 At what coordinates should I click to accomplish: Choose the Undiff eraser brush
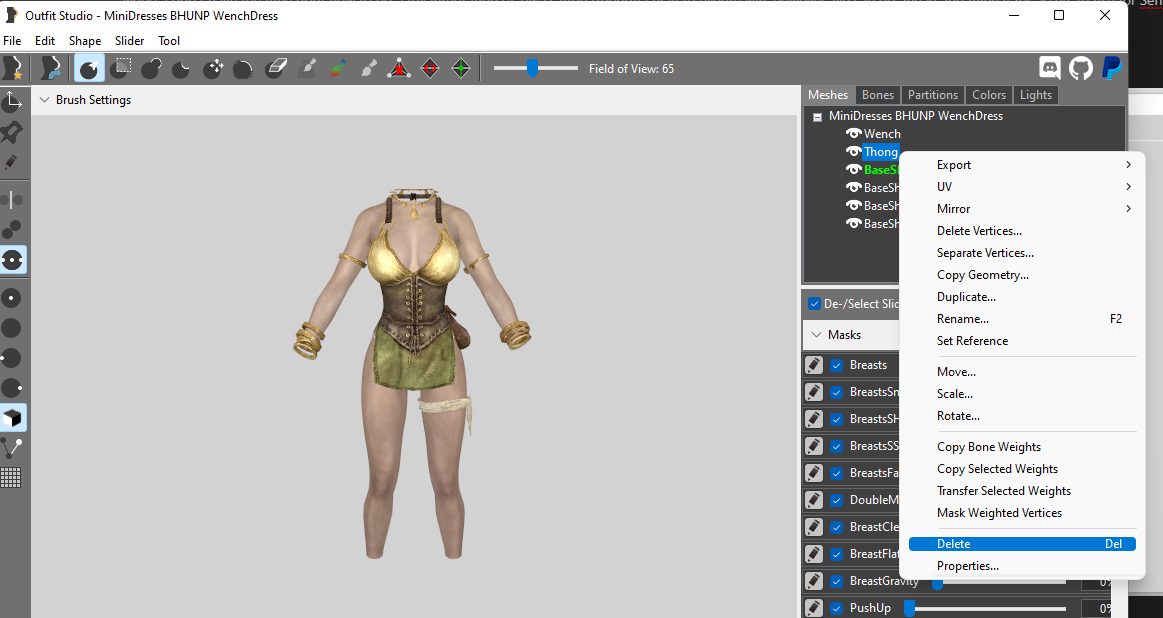pyautogui.click(x=275, y=68)
